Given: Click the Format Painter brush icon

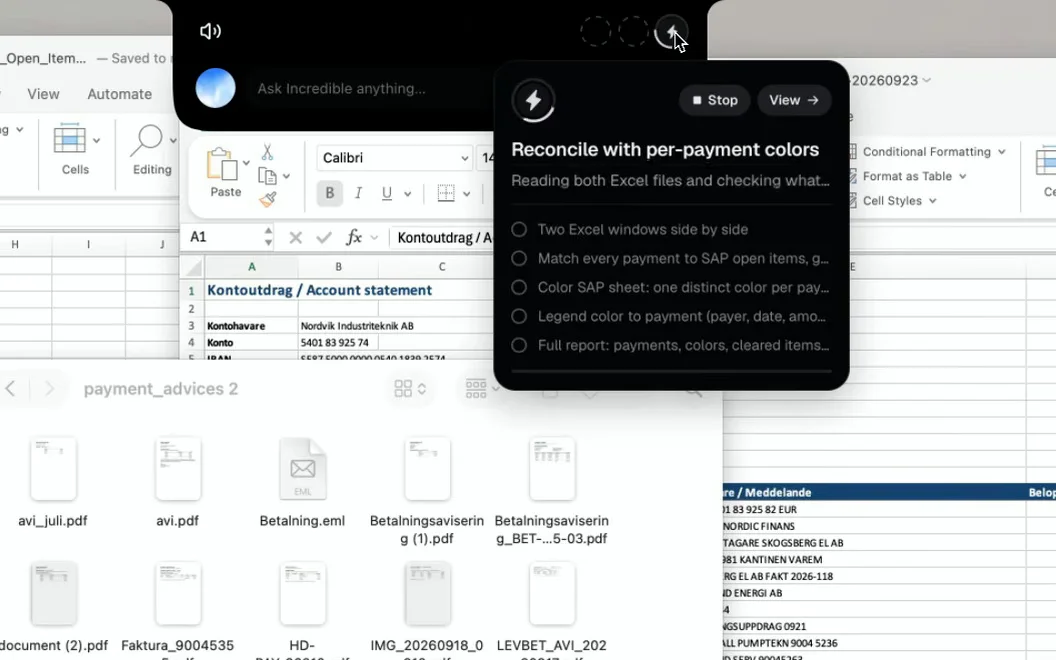Looking at the screenshot, I should (x=267, y=199).
